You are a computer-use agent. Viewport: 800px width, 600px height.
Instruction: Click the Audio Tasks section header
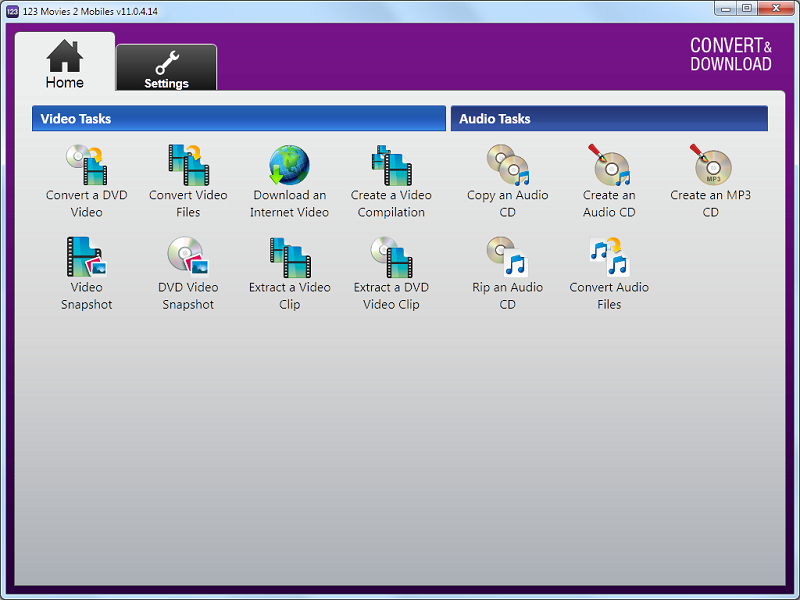pos(608,119)
